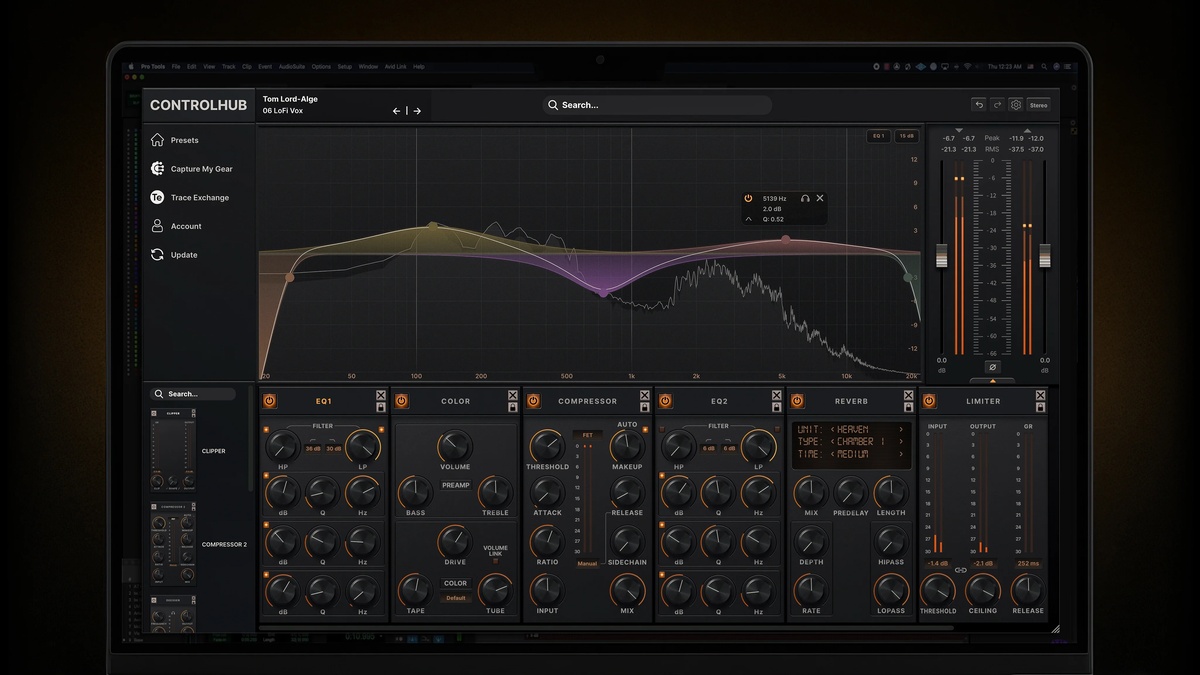Open the Pro Tools Window menu

coord(368,67)
